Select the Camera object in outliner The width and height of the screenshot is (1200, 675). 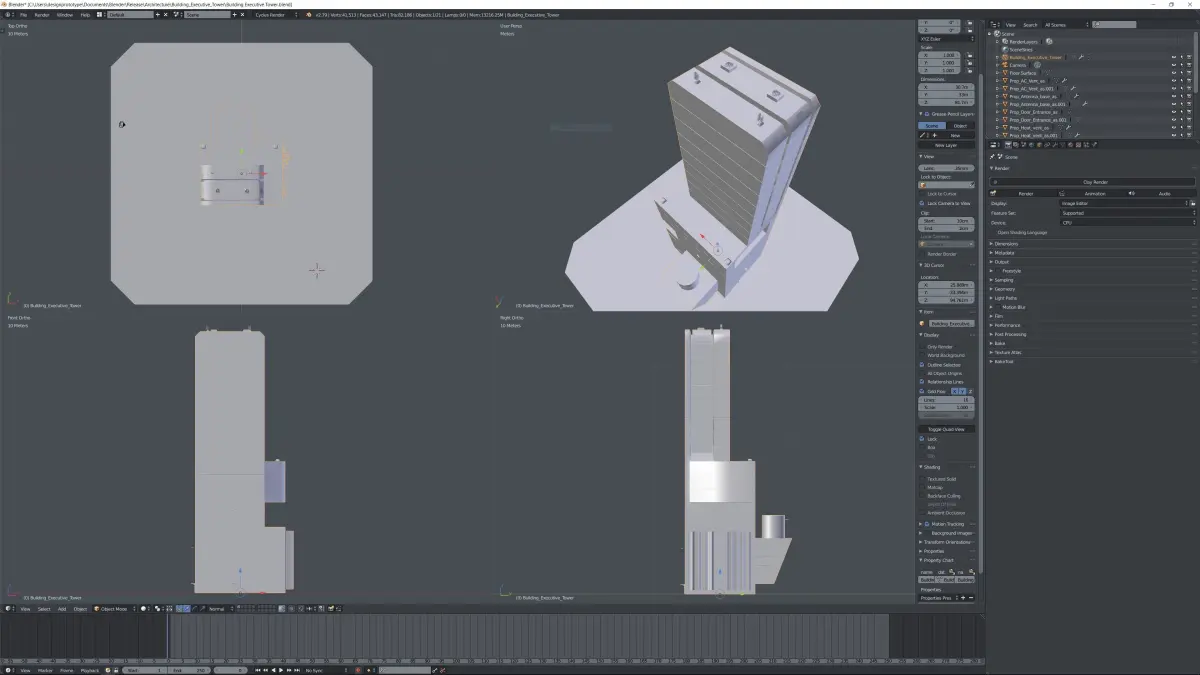point(1018,65)
